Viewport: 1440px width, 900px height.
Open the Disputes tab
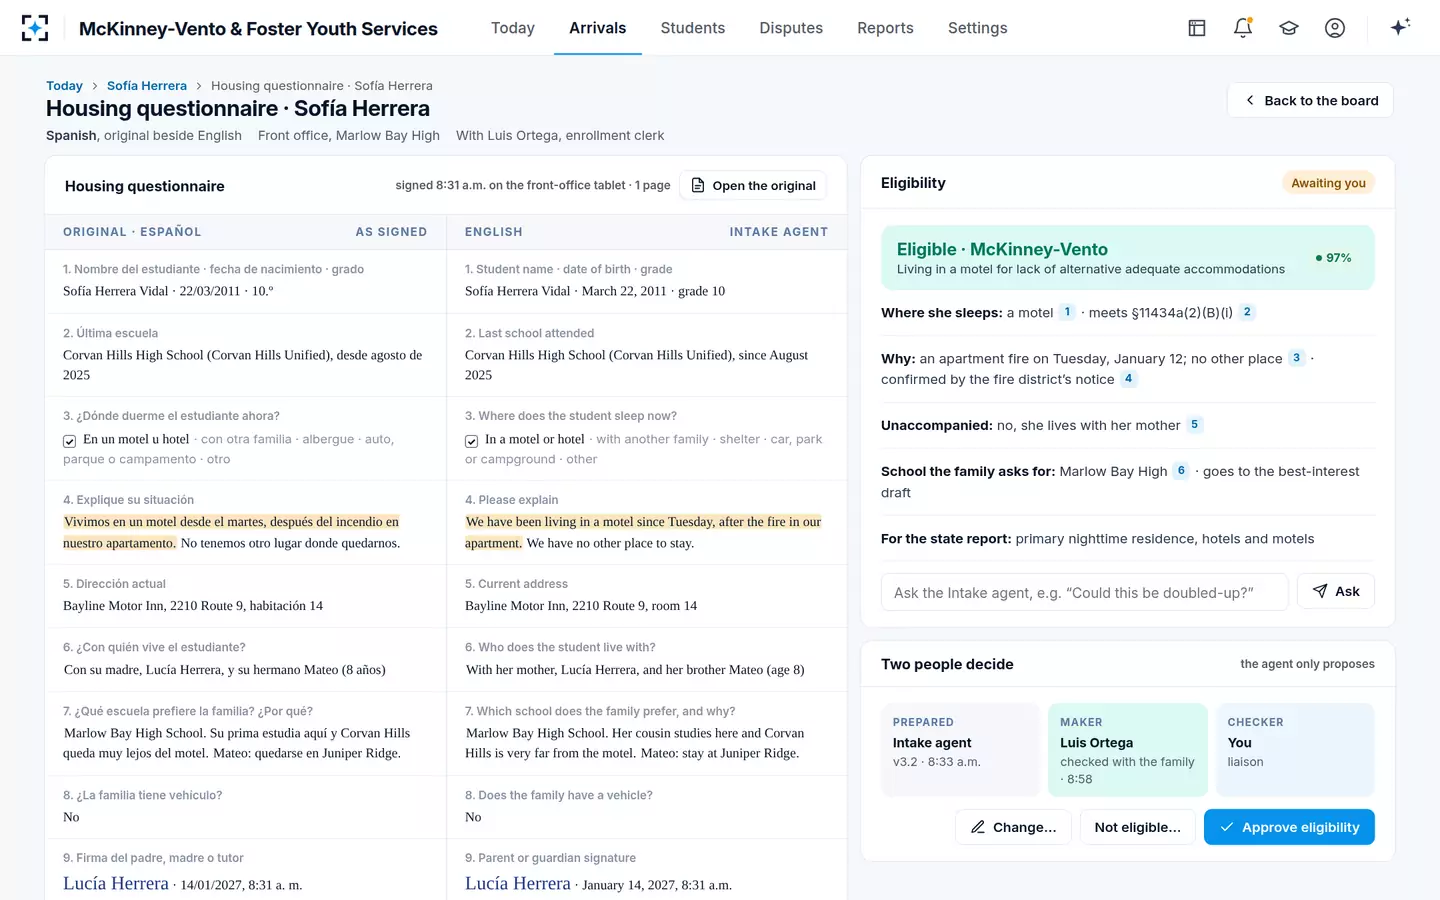pos(791,28)
